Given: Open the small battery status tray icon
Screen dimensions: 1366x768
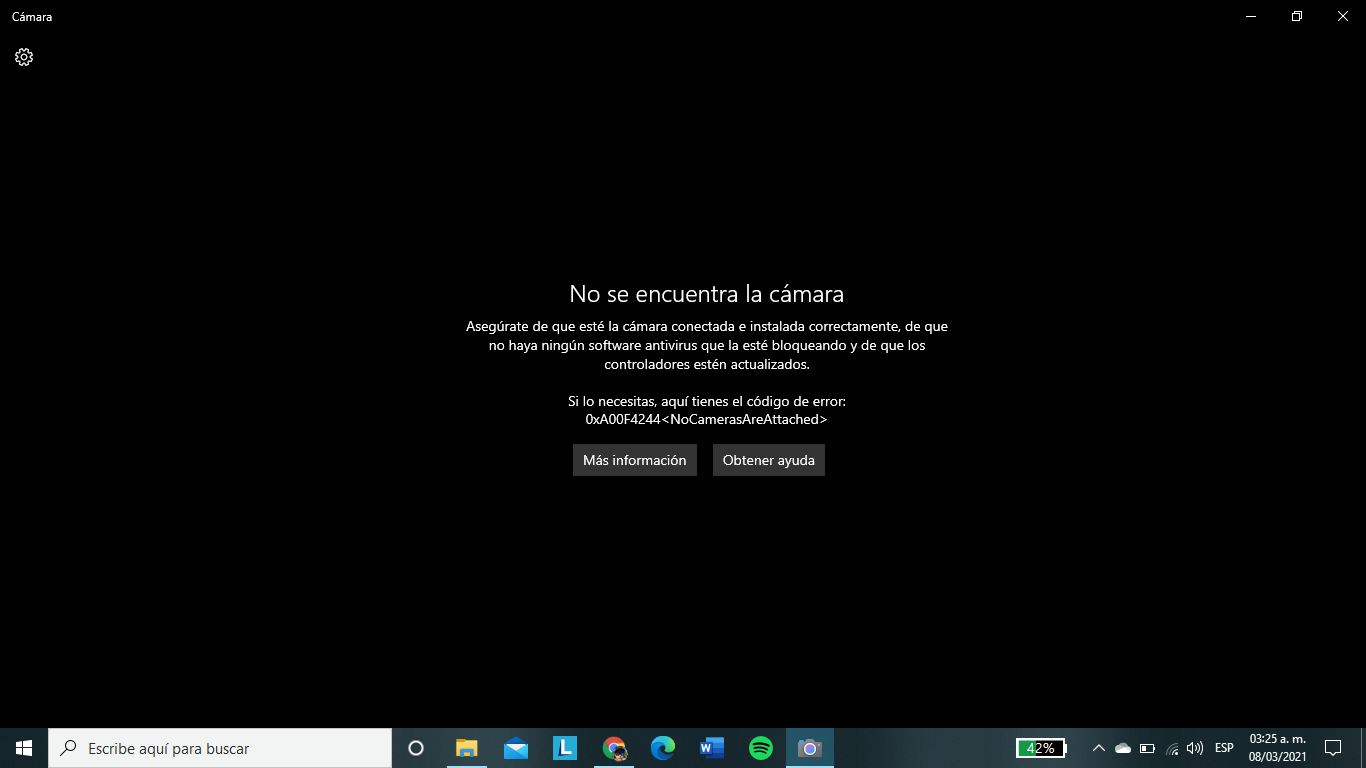Looking at the screenshot, I should pyautogui.click(x=1148, y=748).
